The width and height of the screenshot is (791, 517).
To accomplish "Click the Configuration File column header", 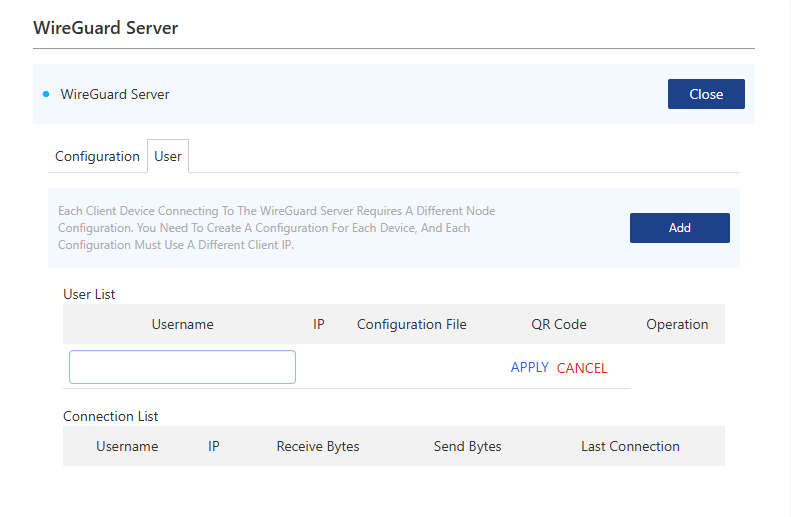I will (x=412, y=324).
